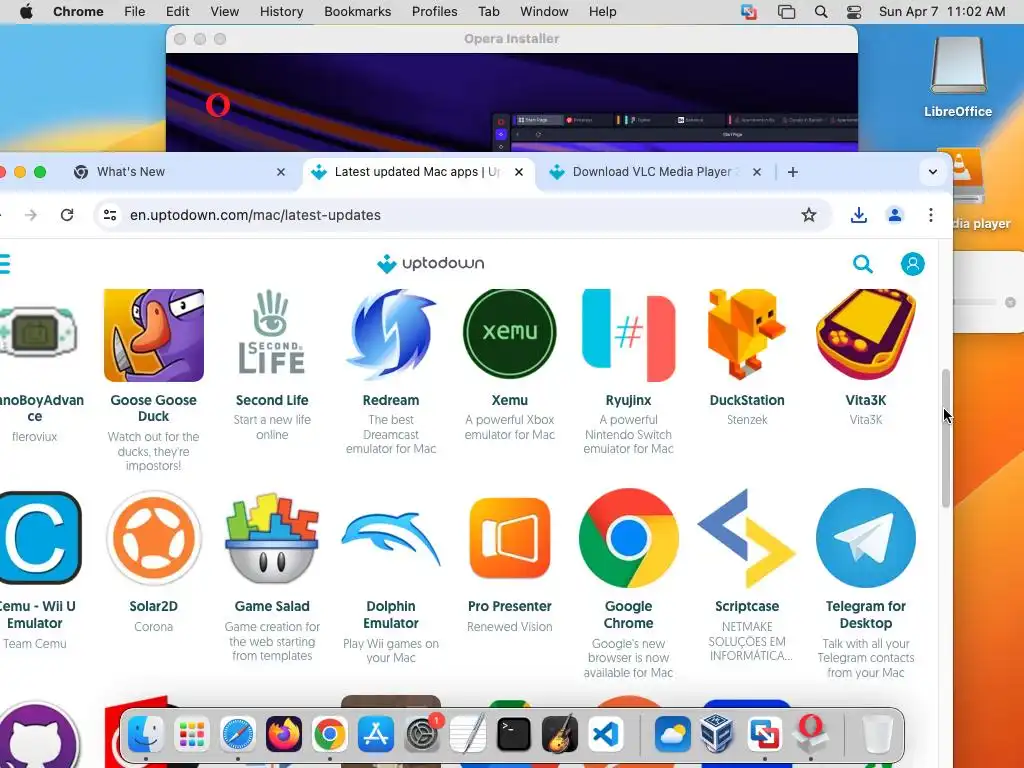Open the Cemu Wii U Emulator icon

(39, 537)
